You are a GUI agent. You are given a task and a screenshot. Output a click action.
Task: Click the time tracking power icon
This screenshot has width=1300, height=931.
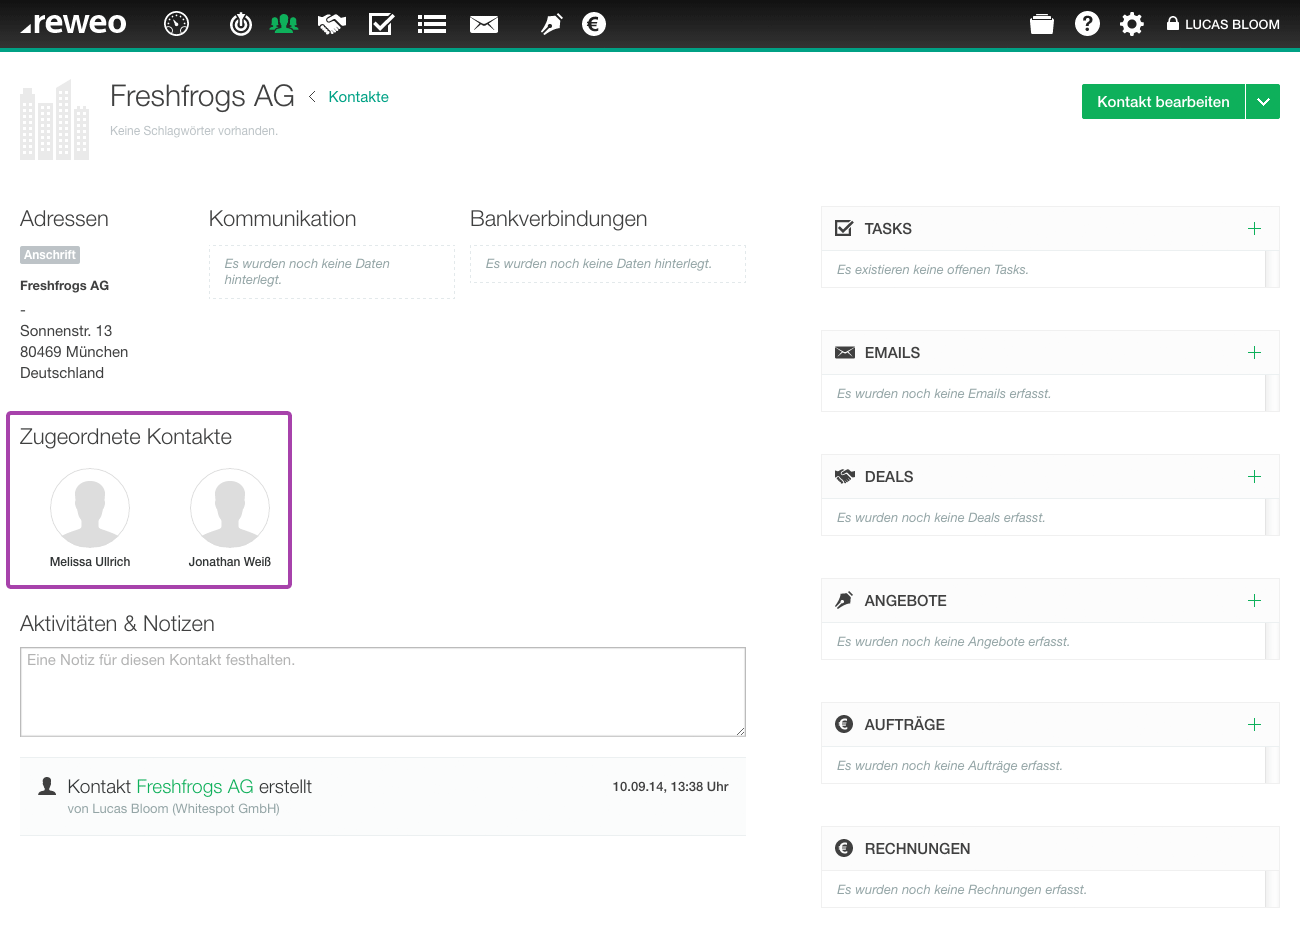[x=241, y=24]
